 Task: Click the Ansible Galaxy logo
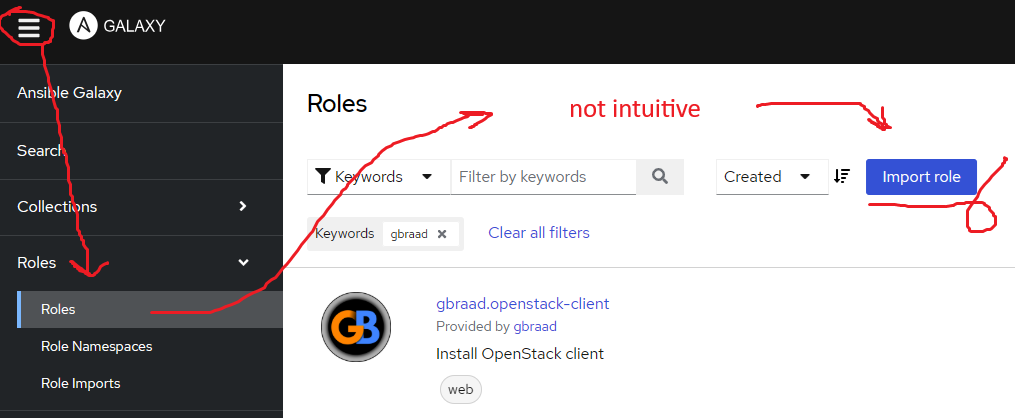click(118, 27)
